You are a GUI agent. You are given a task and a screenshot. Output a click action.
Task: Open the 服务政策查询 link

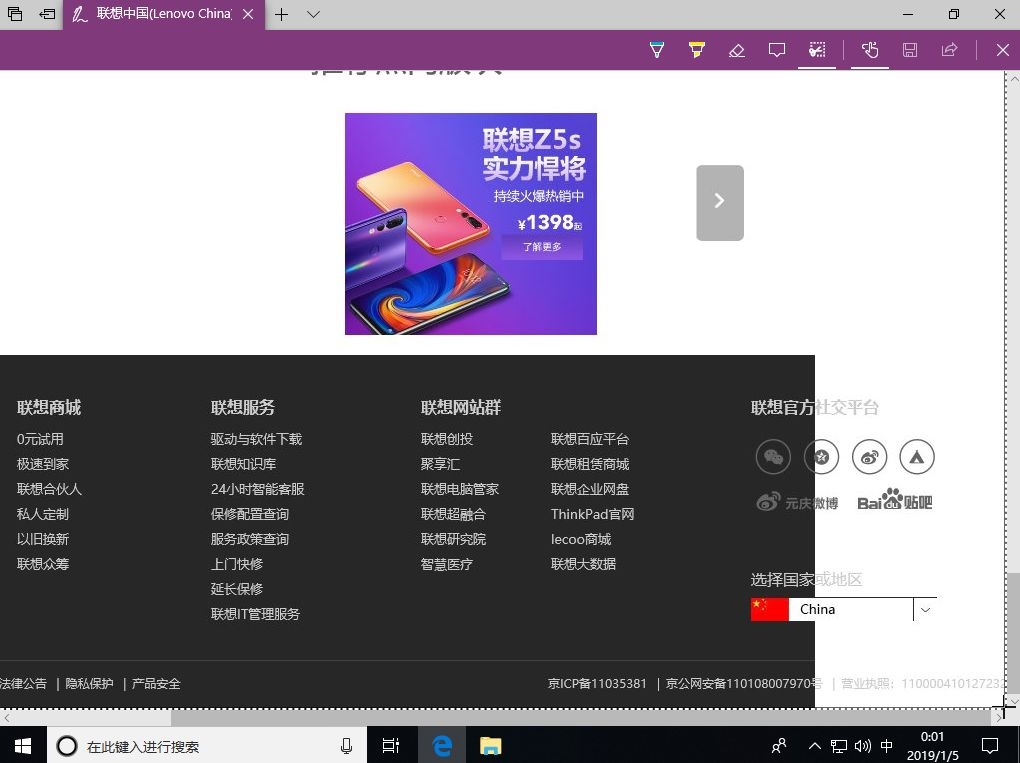click(250, 539)
